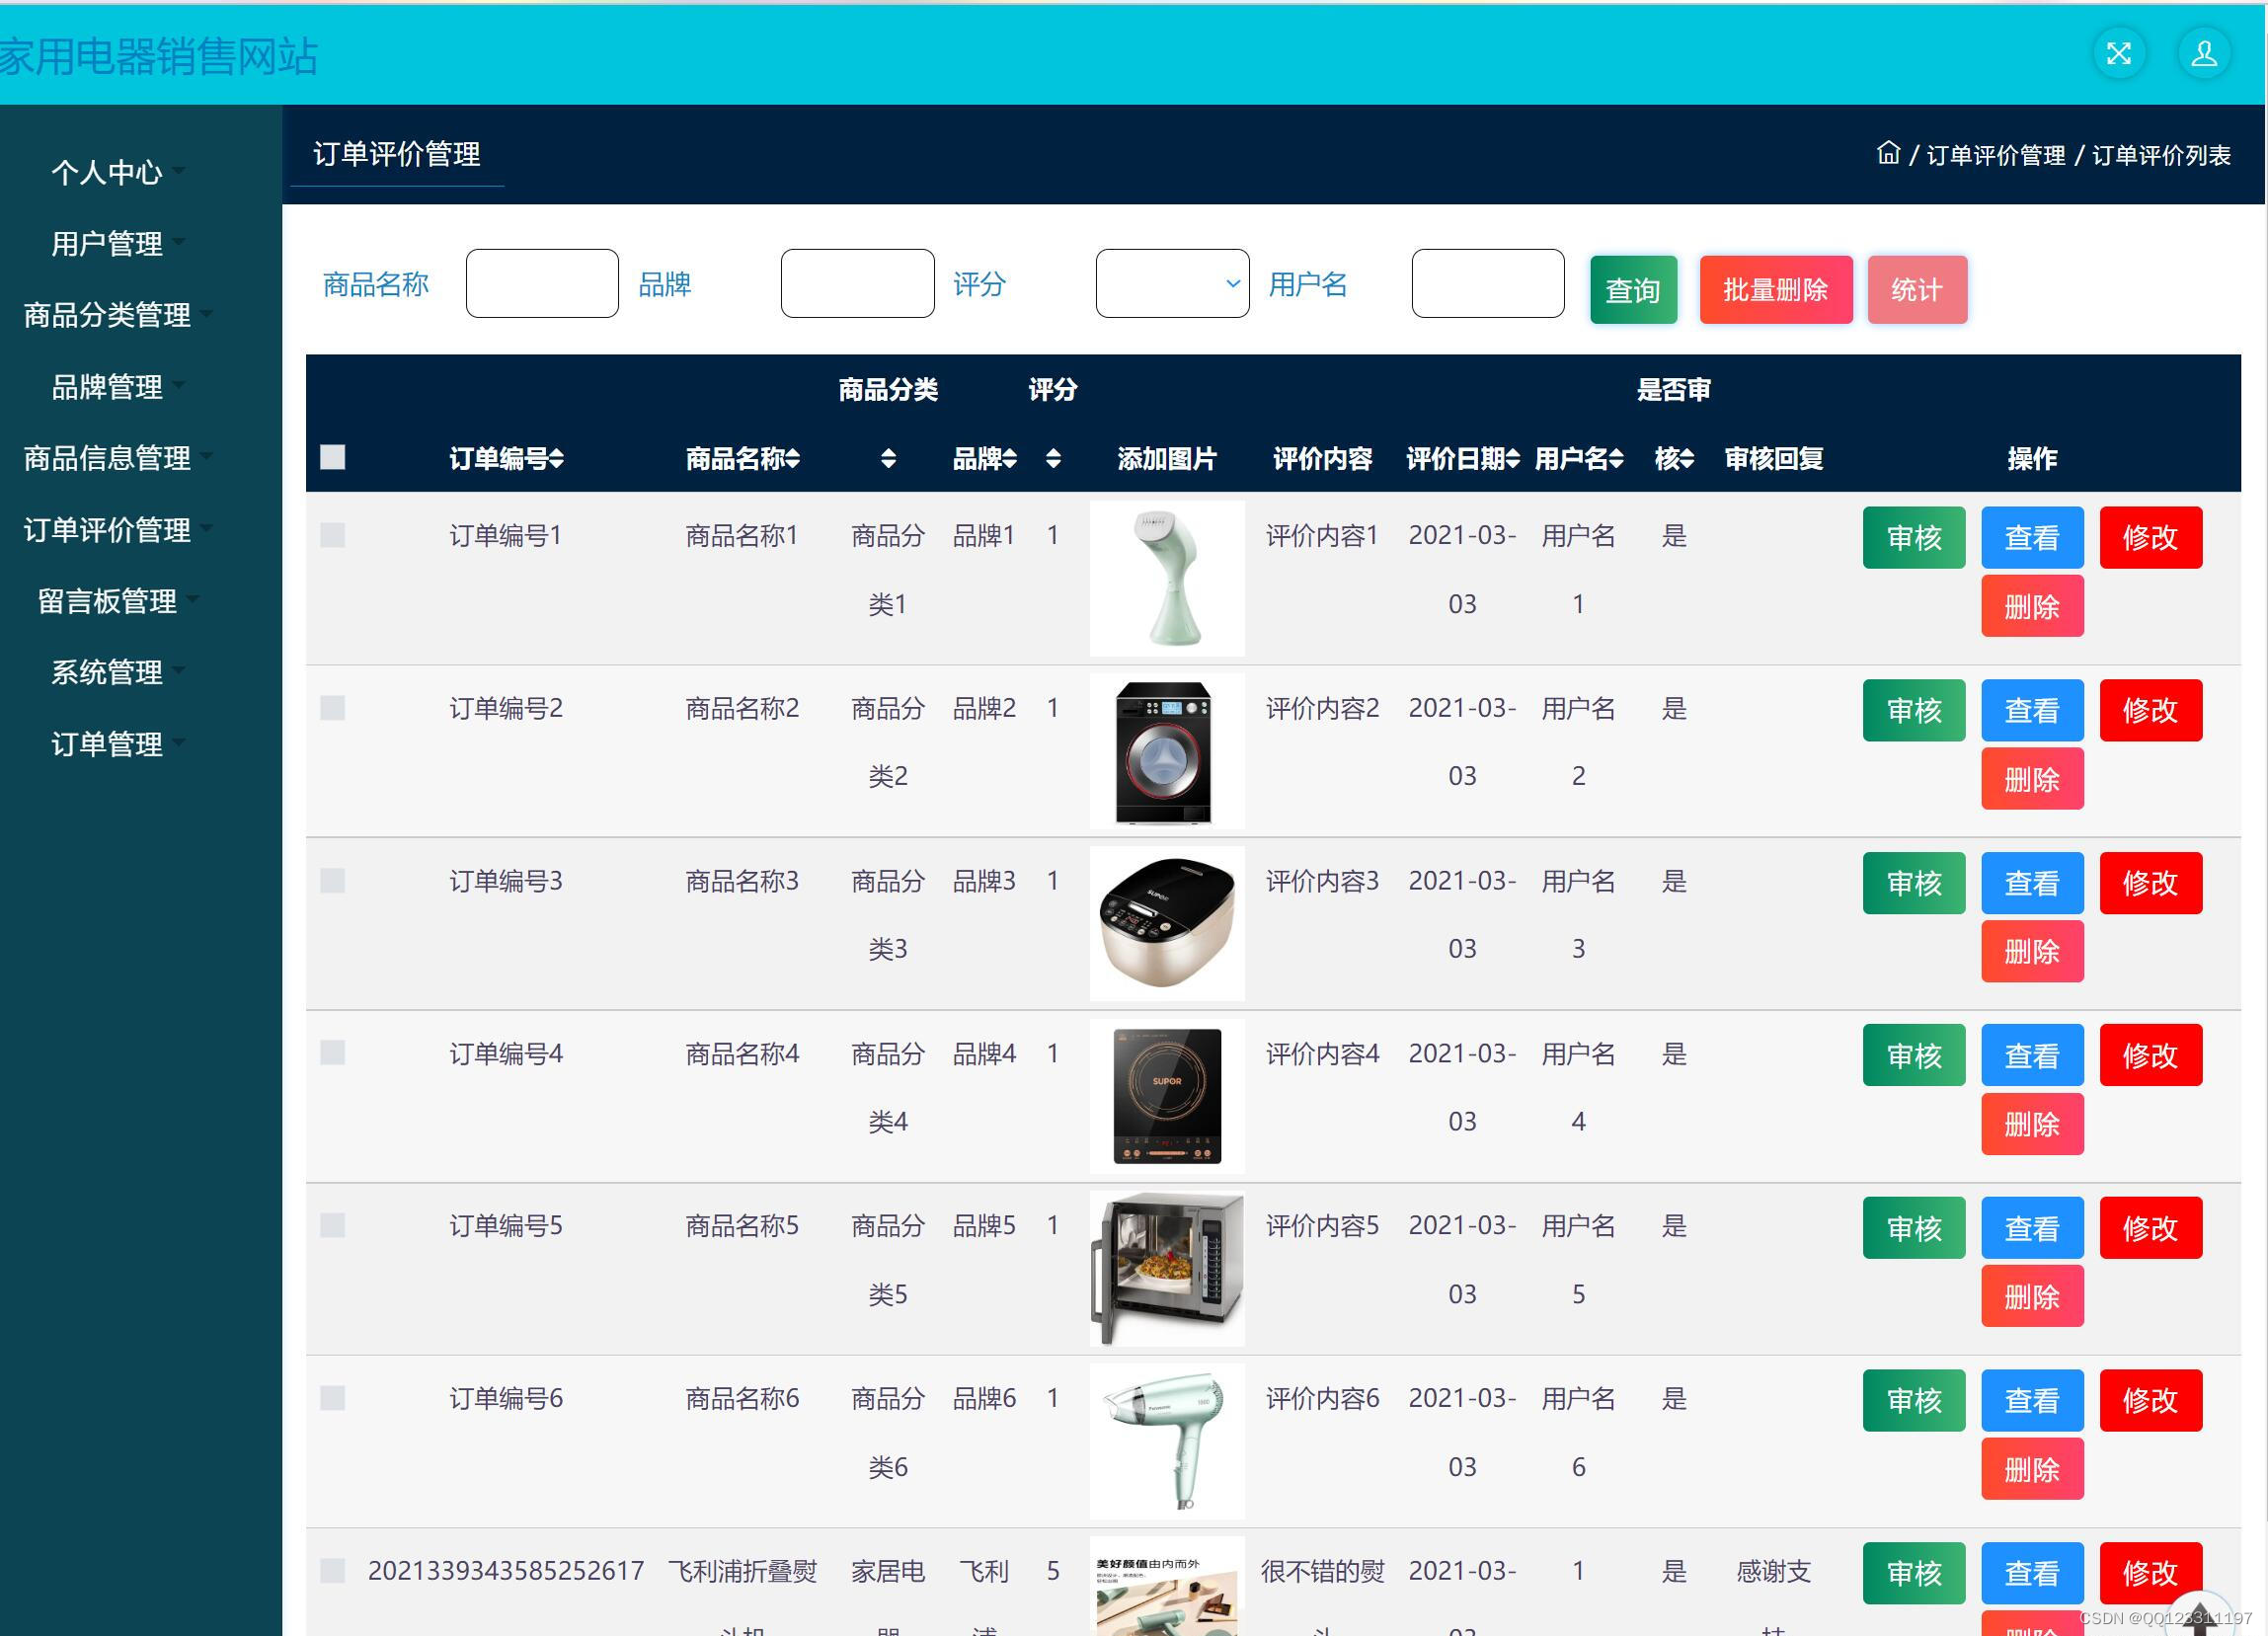
Task: Click the 批量删除 button
Action: pyautogui.click(x=1775, y=289)
